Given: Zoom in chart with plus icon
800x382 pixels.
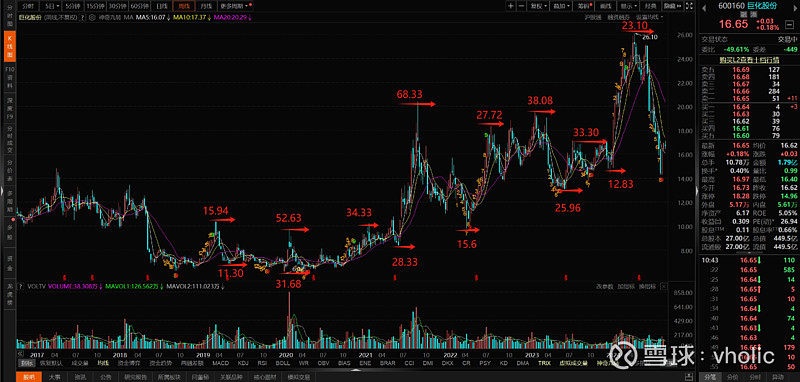Looking at the screenshot, I should pos(511,6).
